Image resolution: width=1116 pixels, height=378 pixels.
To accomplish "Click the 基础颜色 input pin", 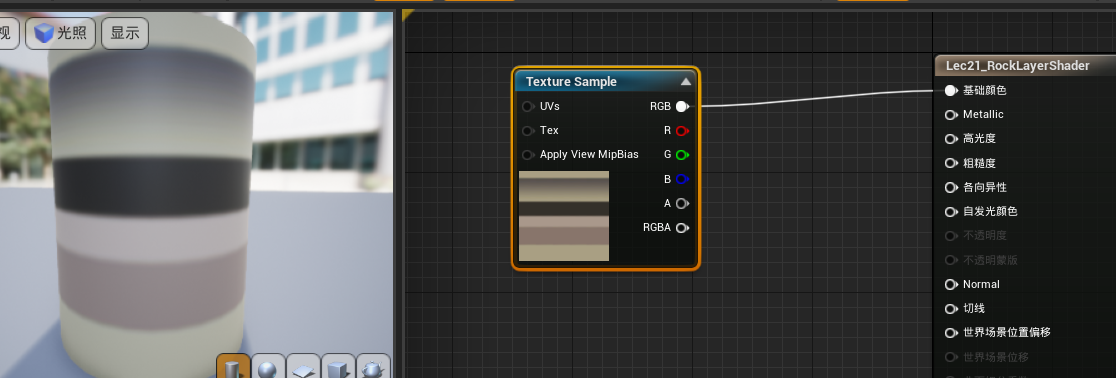I will [x=951, y=90].
